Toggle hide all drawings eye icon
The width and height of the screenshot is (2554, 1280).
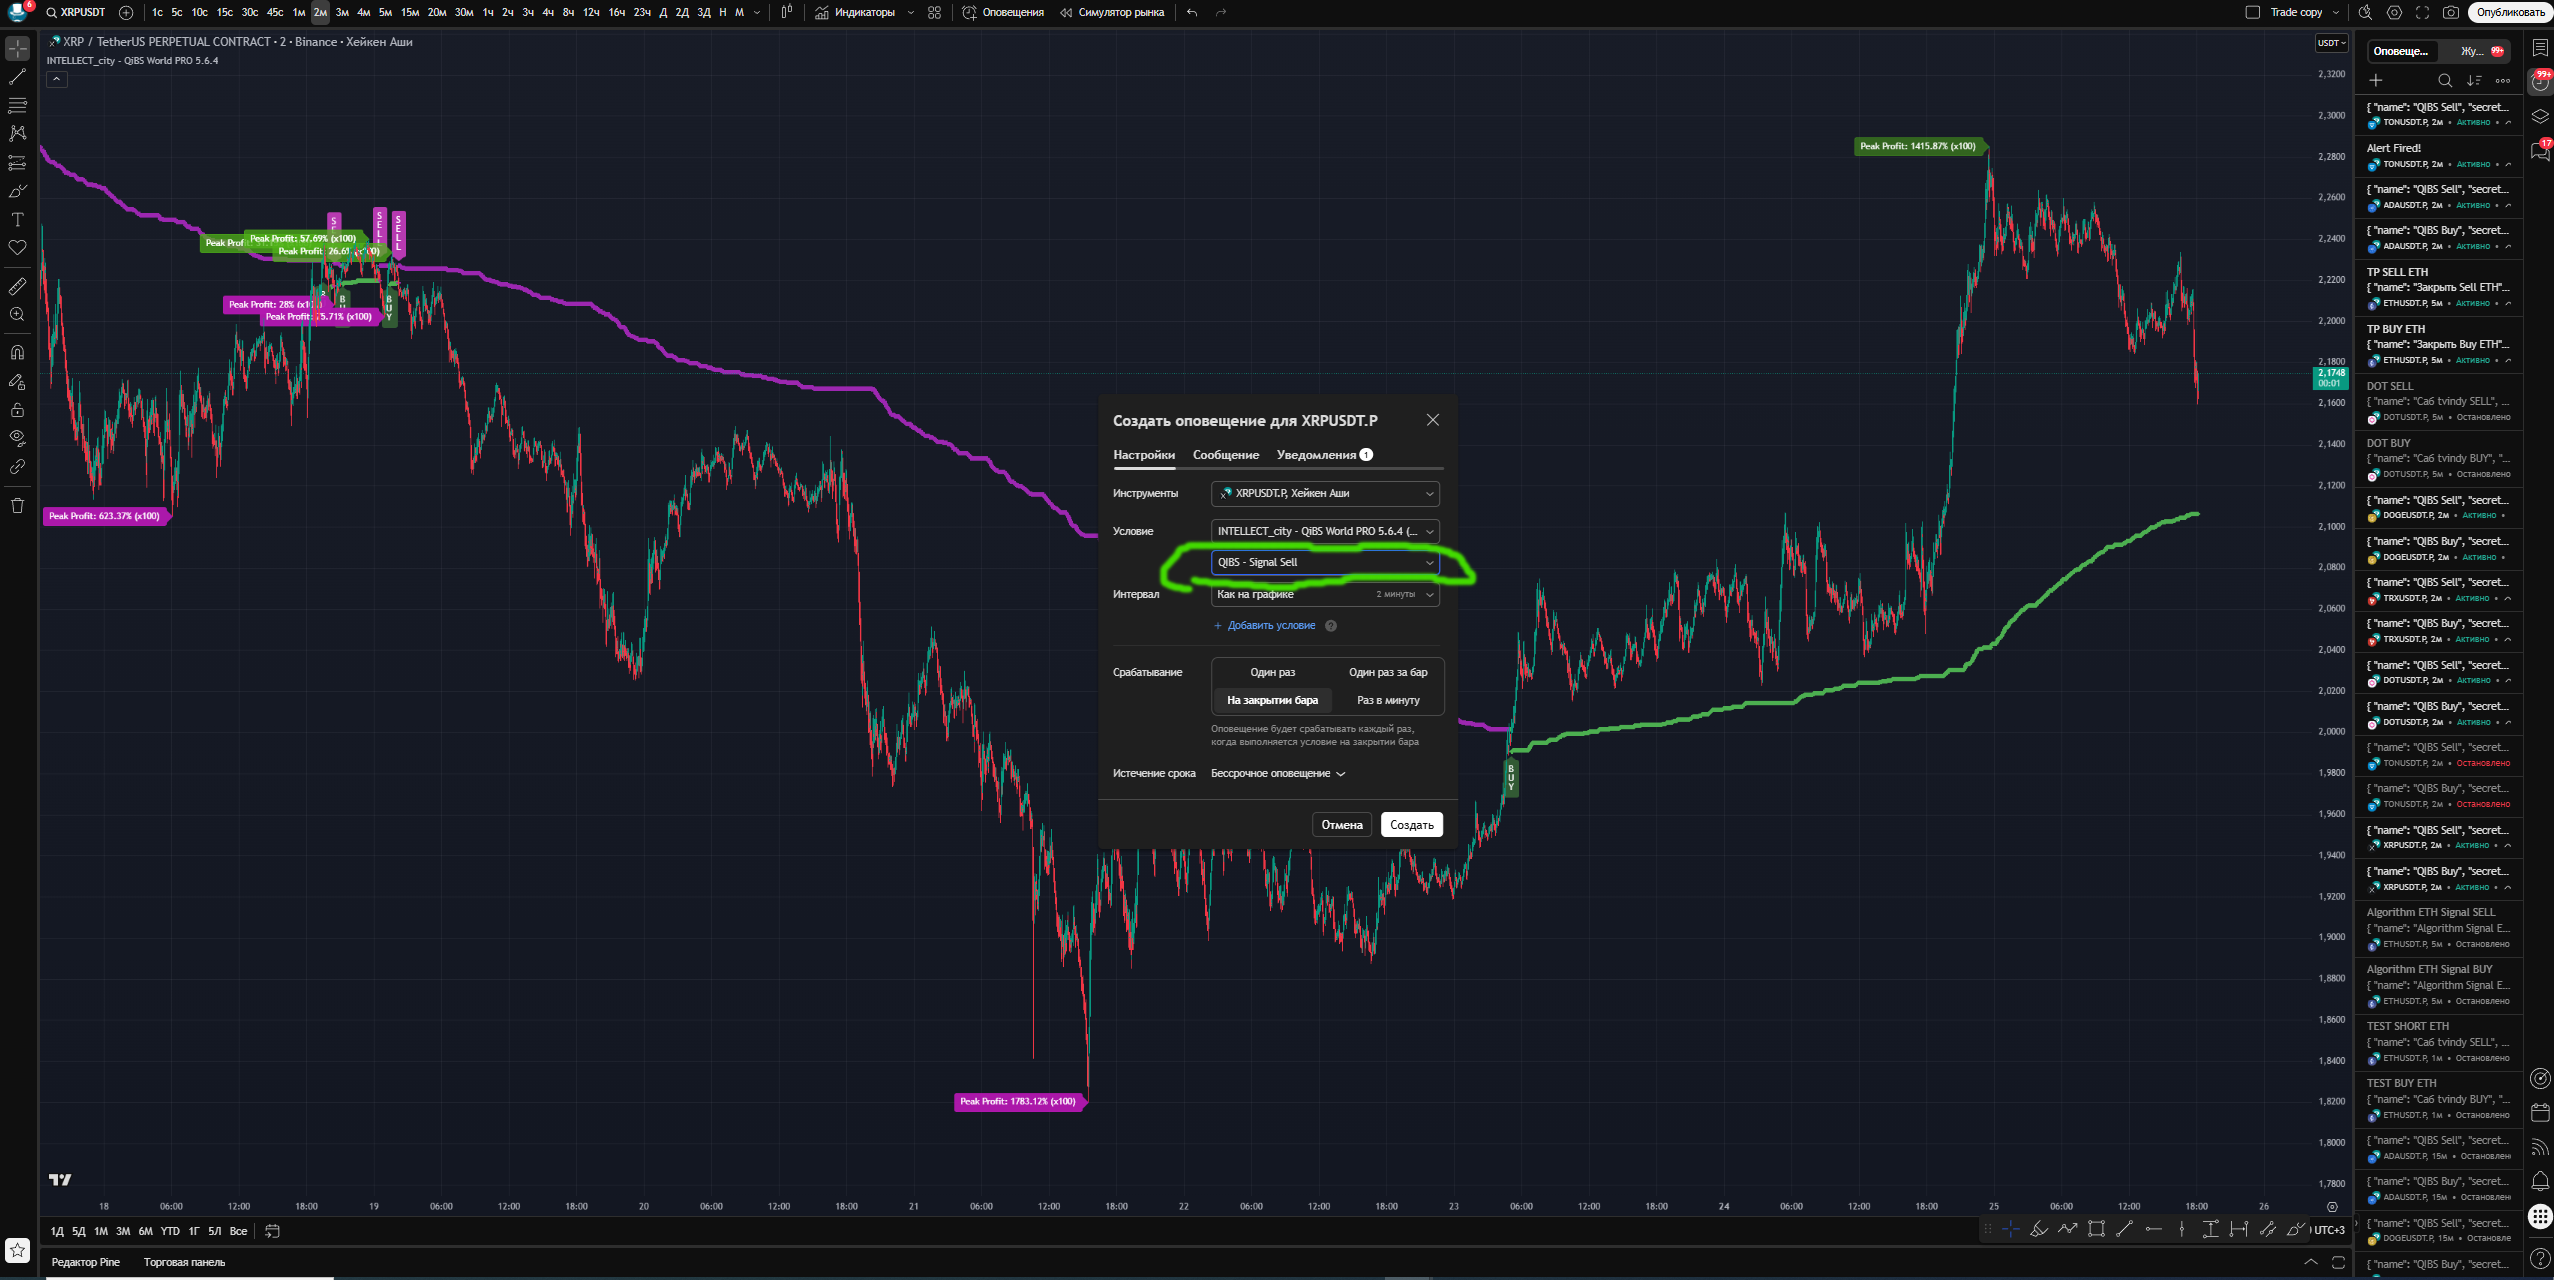coord(17,438)
